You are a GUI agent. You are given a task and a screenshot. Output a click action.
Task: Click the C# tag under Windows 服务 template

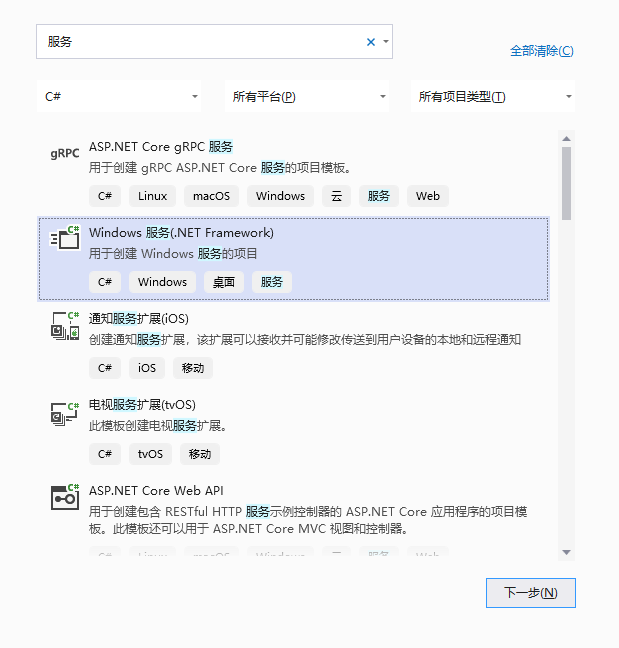point(105,282)
